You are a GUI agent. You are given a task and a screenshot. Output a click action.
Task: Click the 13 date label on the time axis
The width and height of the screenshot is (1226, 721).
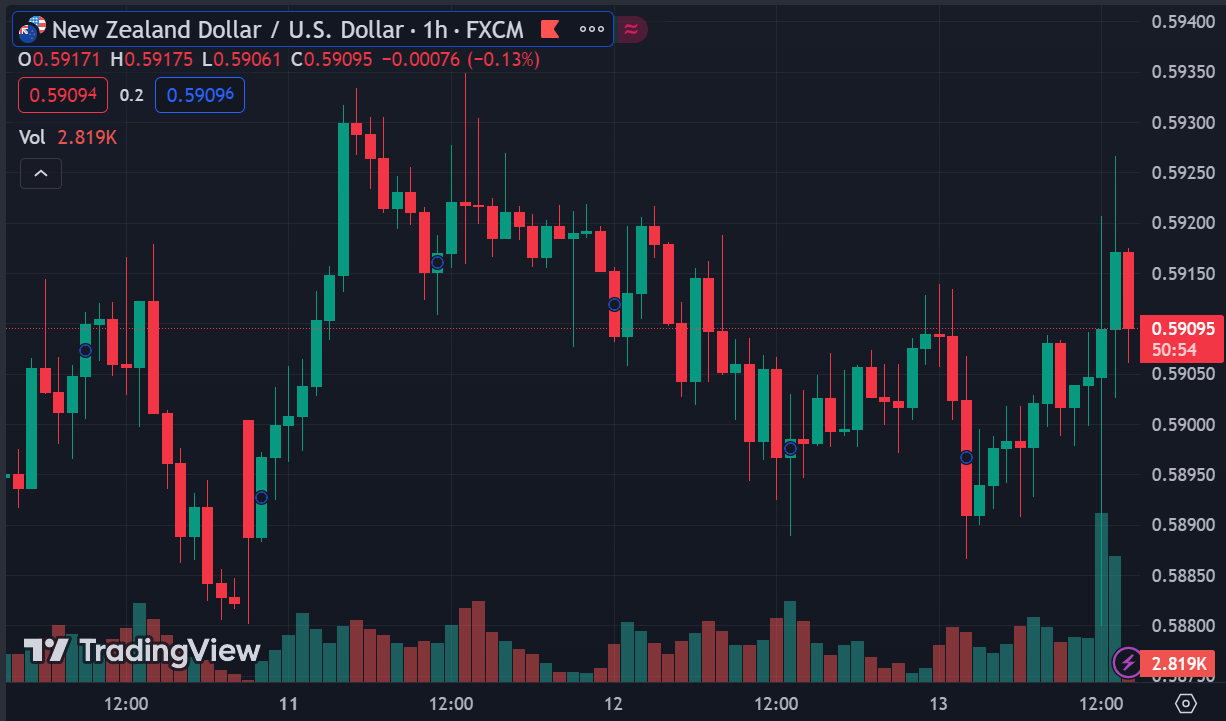pos(938,703)
